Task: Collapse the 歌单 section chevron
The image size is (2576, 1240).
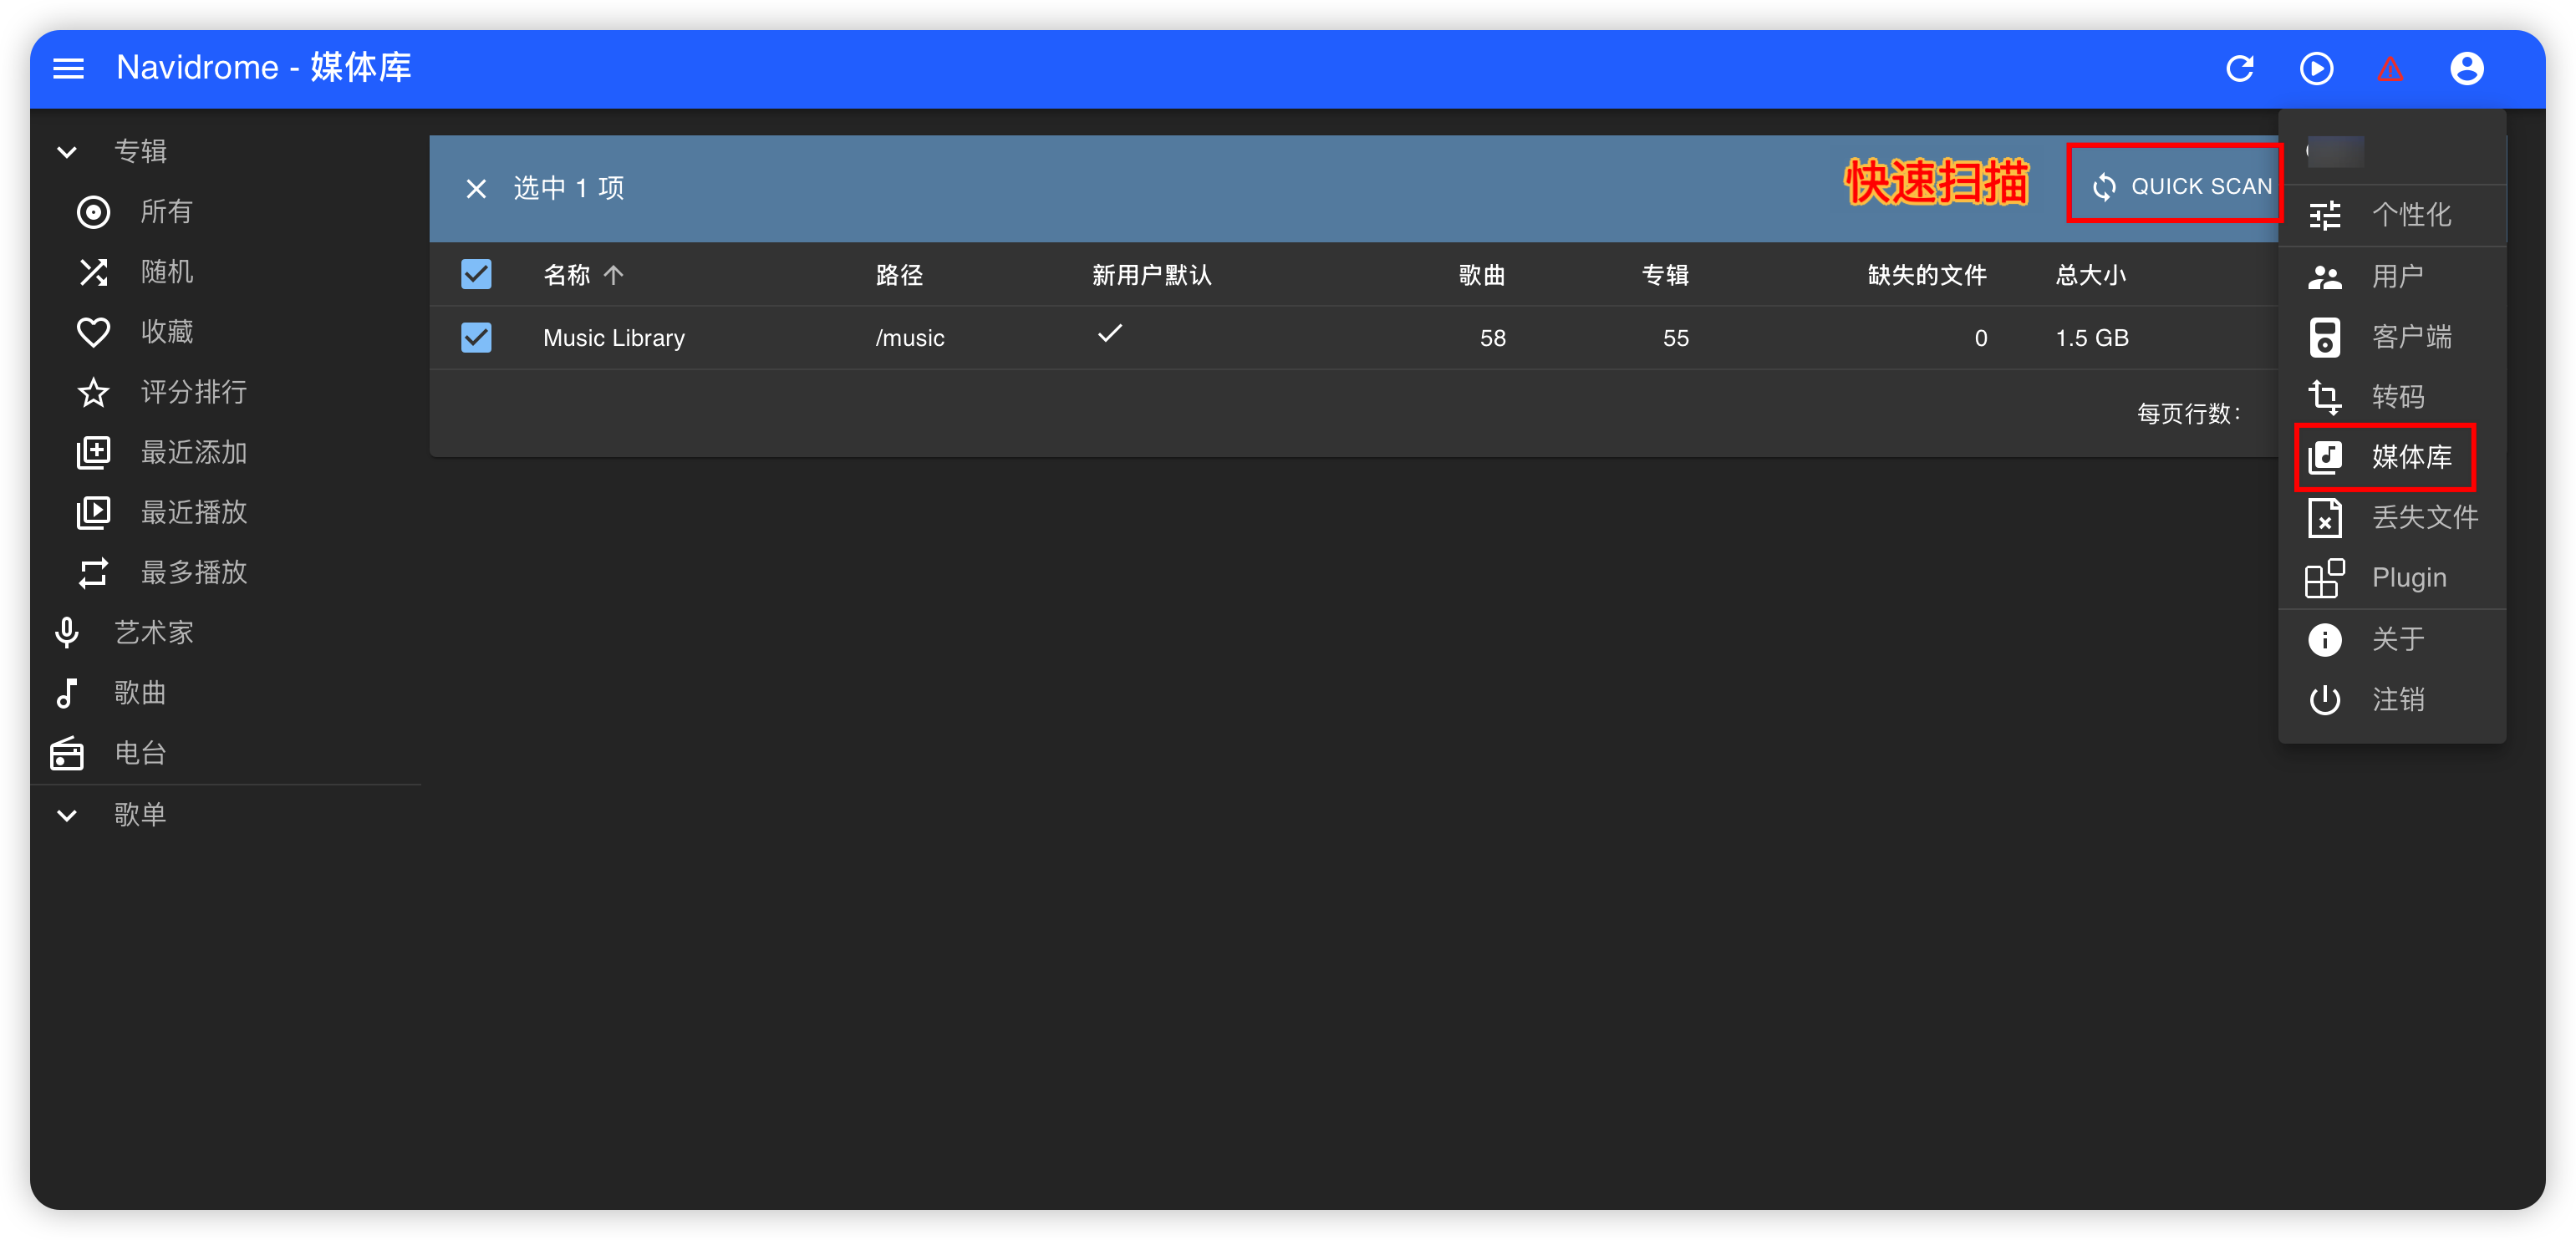Action: 67,815
